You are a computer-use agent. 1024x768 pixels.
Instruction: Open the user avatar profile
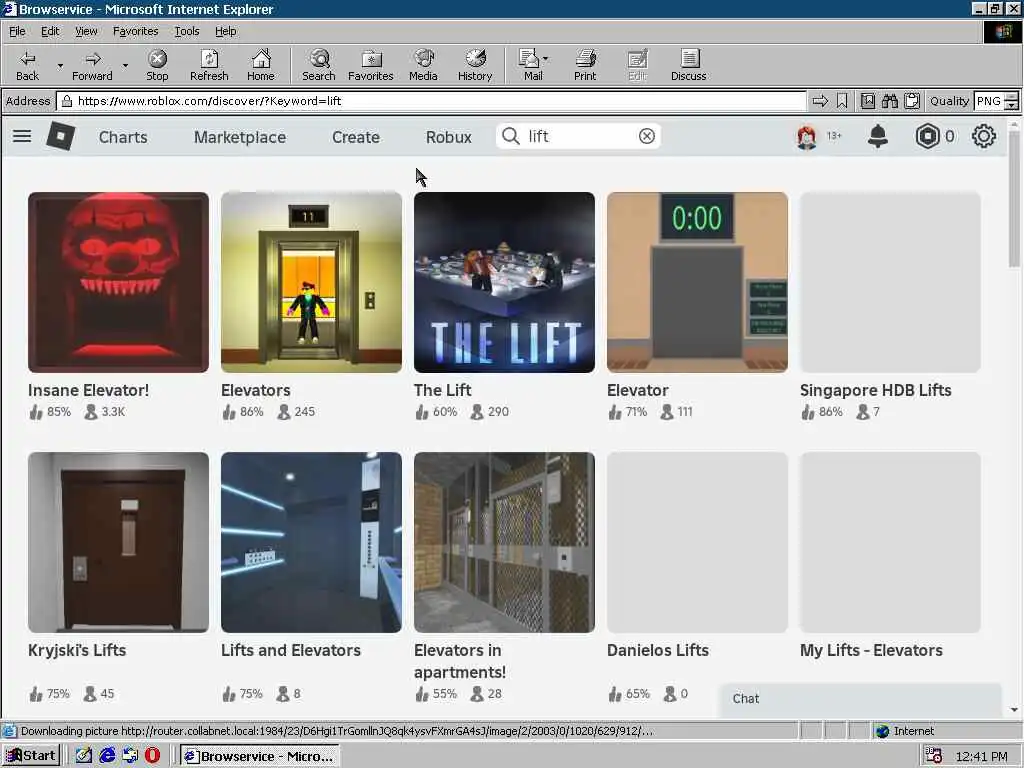pyautogui.click(x=807, y=136)
